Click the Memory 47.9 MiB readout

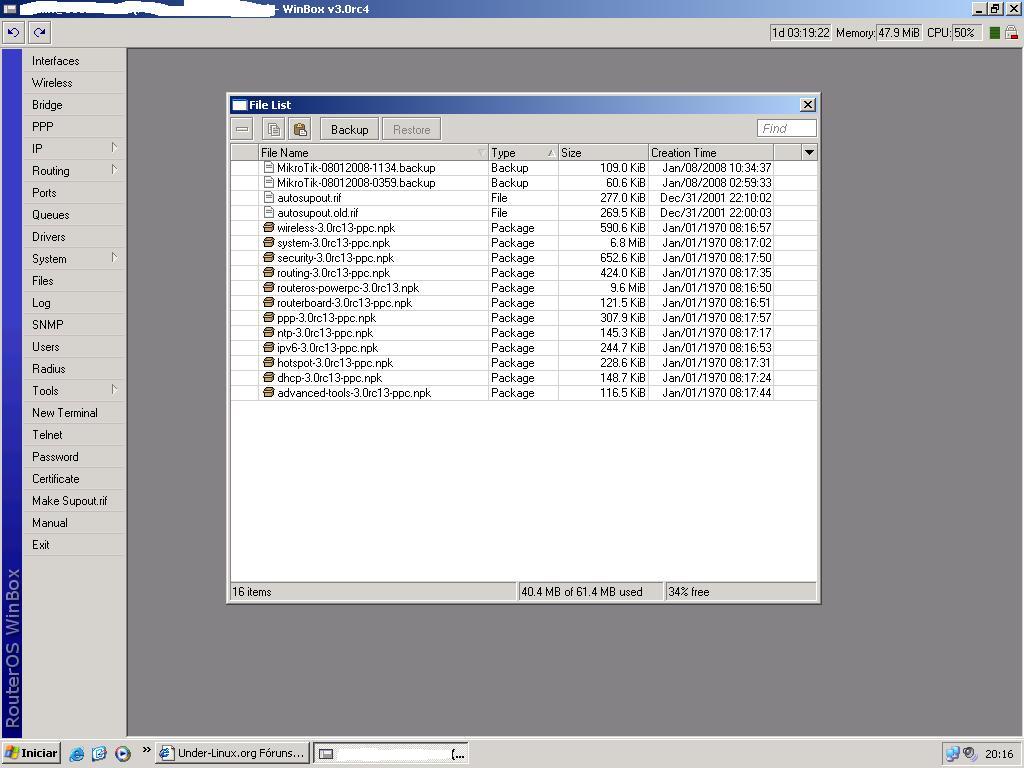click(x=899, y=33)
